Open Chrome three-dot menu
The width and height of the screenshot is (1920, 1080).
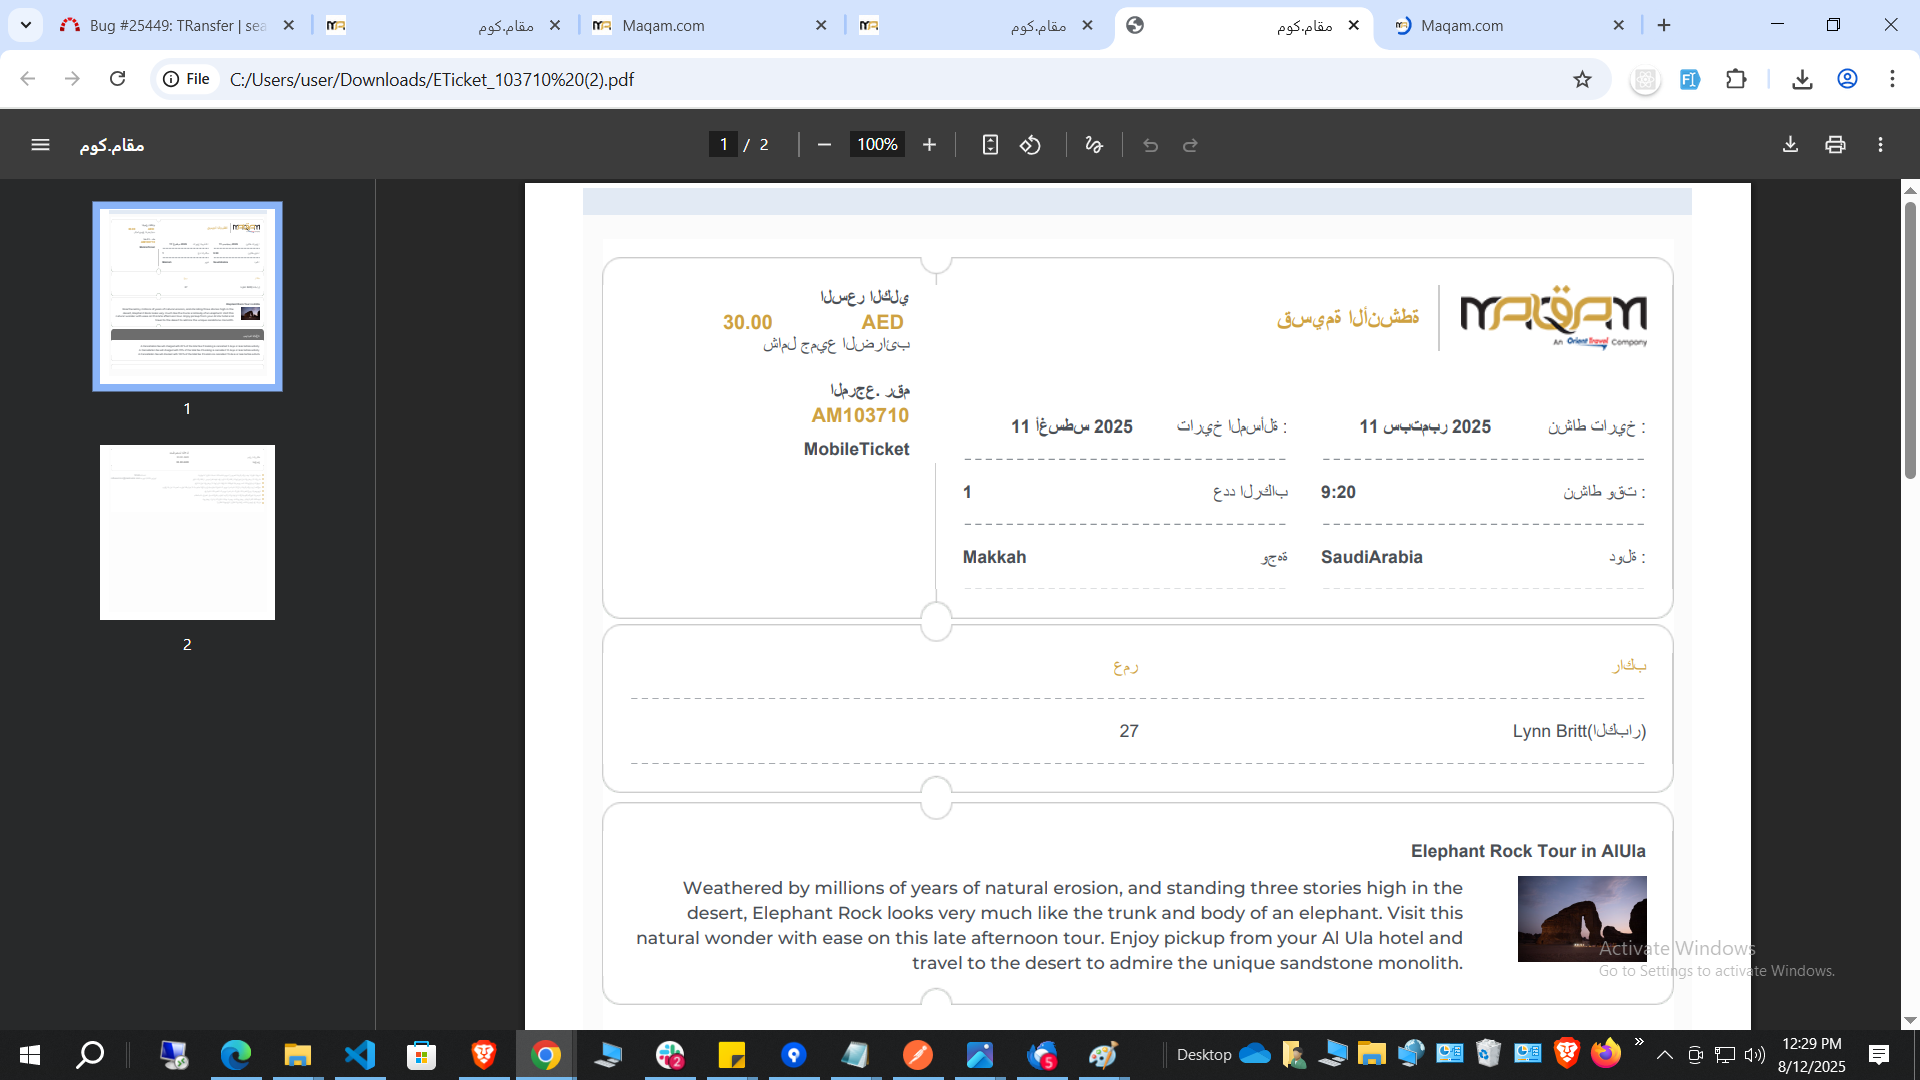tap(1892, 79)
